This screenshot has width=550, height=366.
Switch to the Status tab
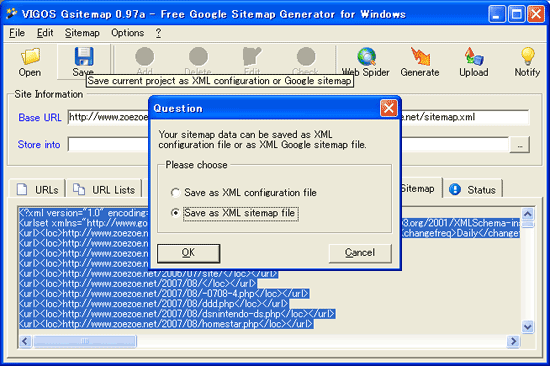click(x=472, y=189)
